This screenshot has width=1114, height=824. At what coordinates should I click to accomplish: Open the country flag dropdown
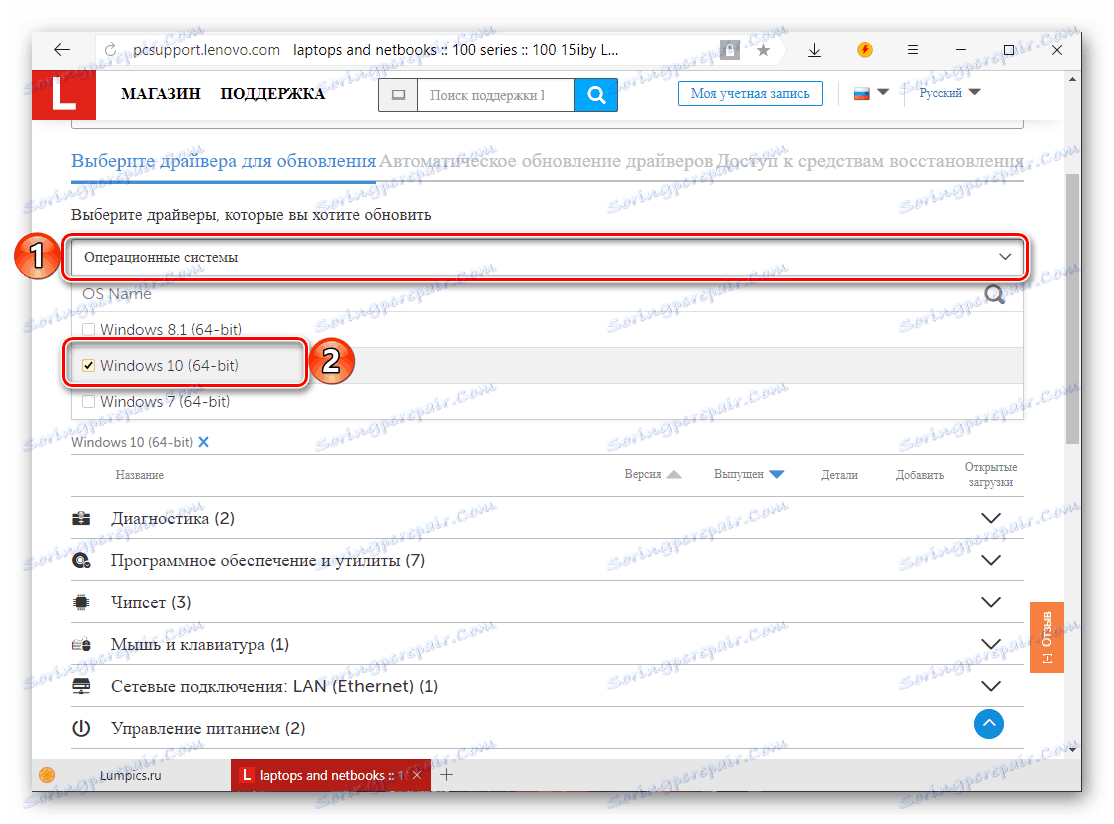tap(872, 93)
